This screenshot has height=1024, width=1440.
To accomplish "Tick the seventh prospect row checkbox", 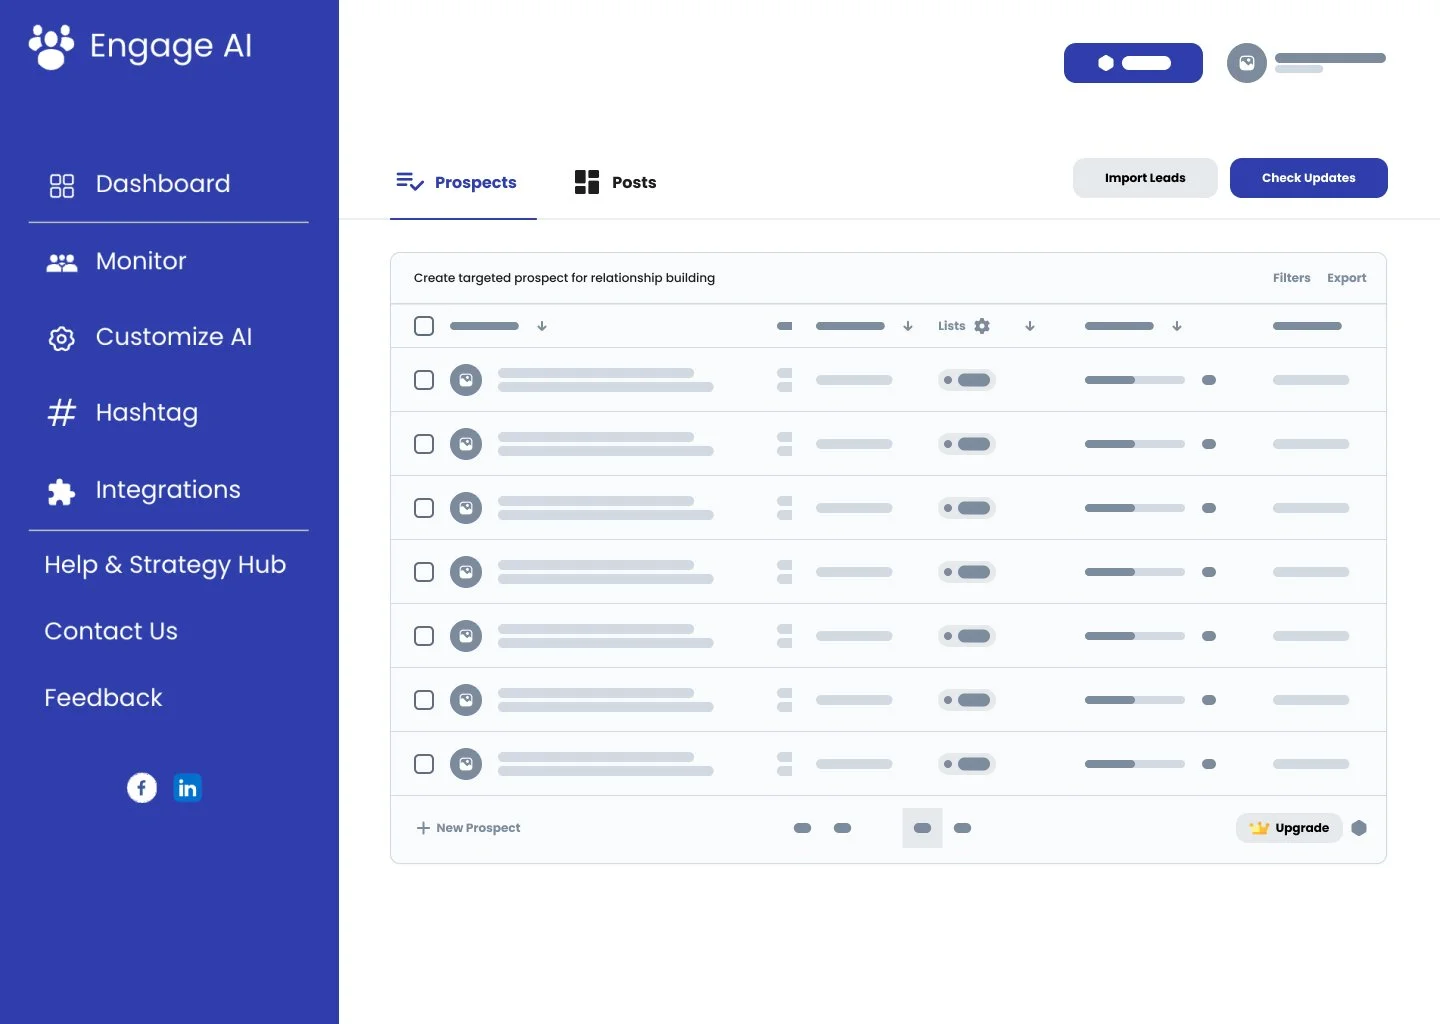I will point(424,764).
